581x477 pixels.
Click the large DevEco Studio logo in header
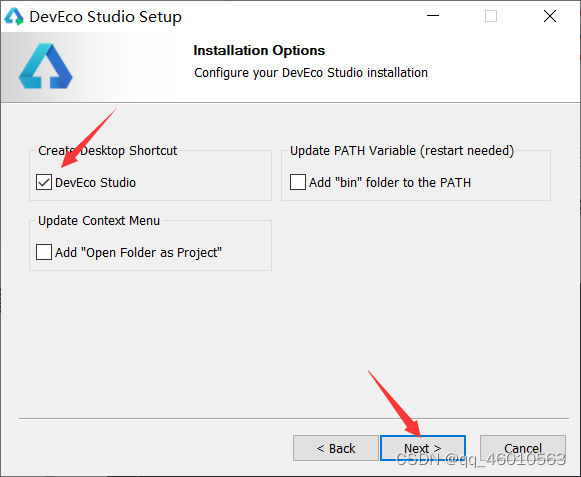coord(46,66)
